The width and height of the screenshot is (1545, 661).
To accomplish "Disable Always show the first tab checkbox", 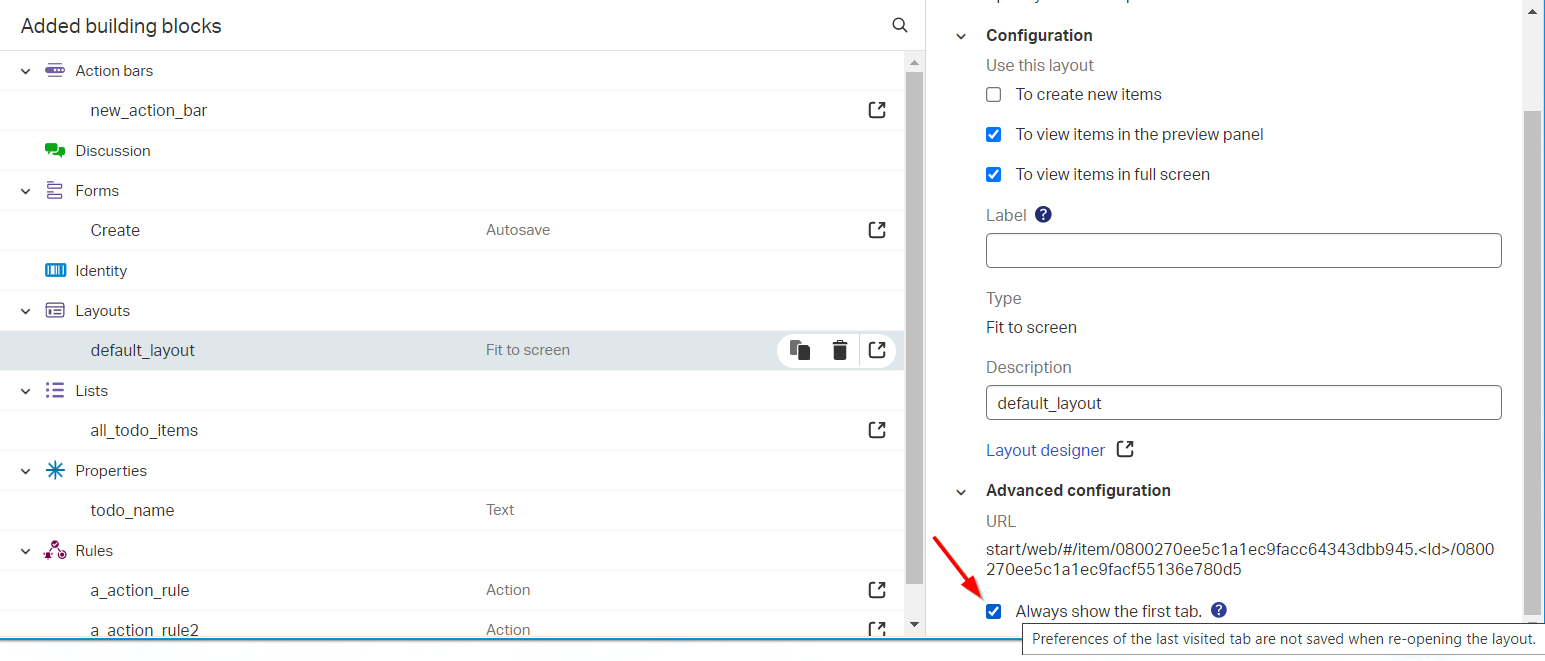I will (x=994, y=611).
